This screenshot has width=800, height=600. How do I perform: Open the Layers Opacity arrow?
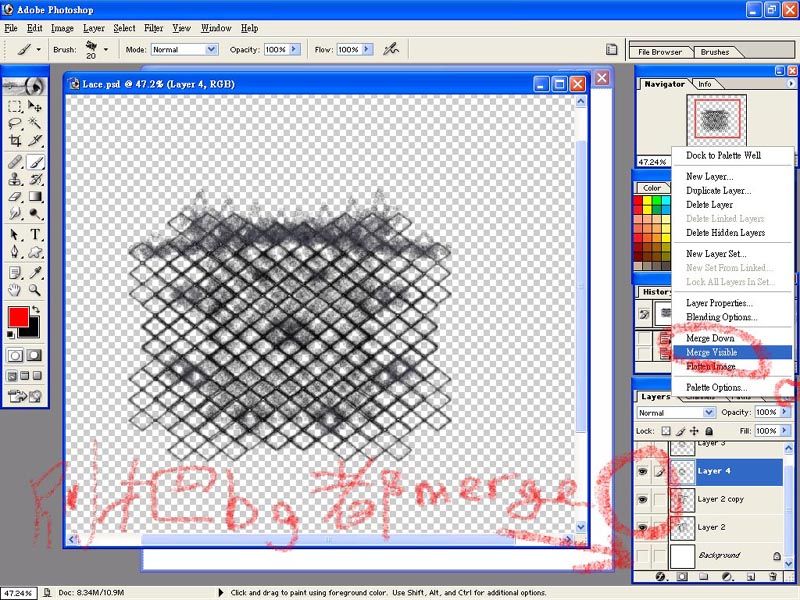coord(784,412)
